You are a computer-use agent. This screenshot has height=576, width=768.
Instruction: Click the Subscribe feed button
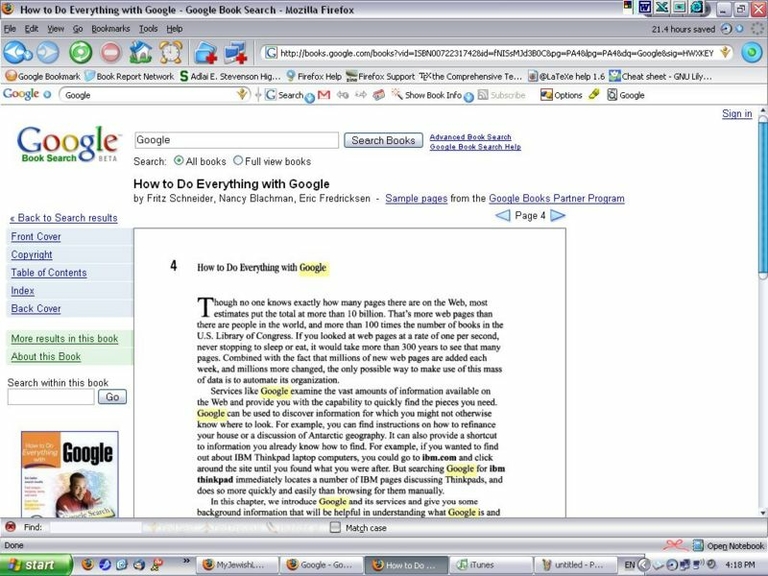pos(502,95)
